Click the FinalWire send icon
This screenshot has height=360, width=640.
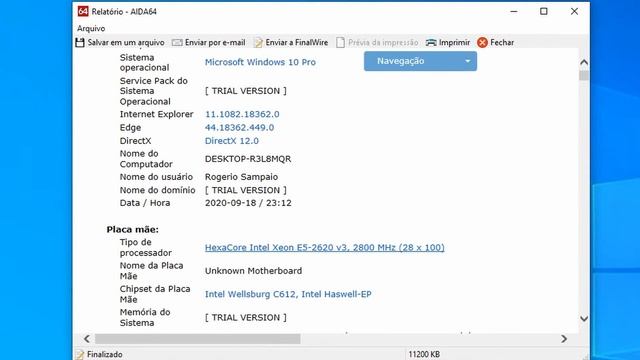pos(258,42)
